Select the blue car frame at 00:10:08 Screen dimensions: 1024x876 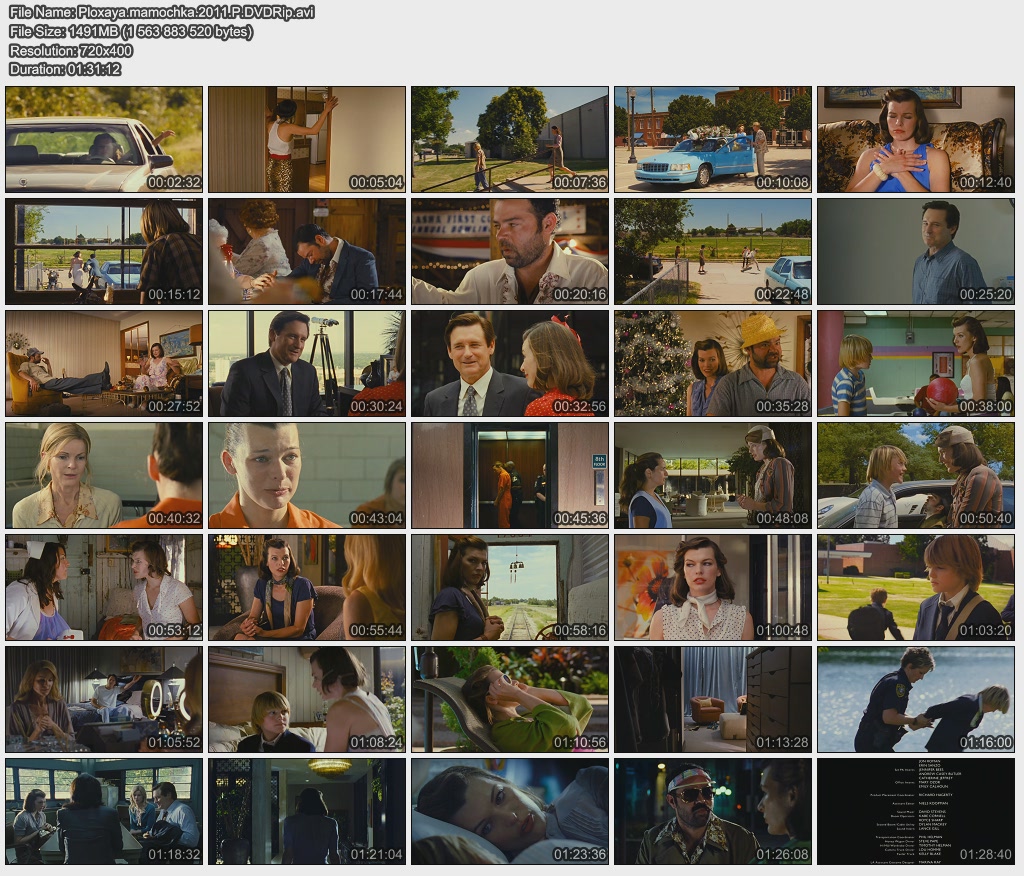click(x=713, y=139)
